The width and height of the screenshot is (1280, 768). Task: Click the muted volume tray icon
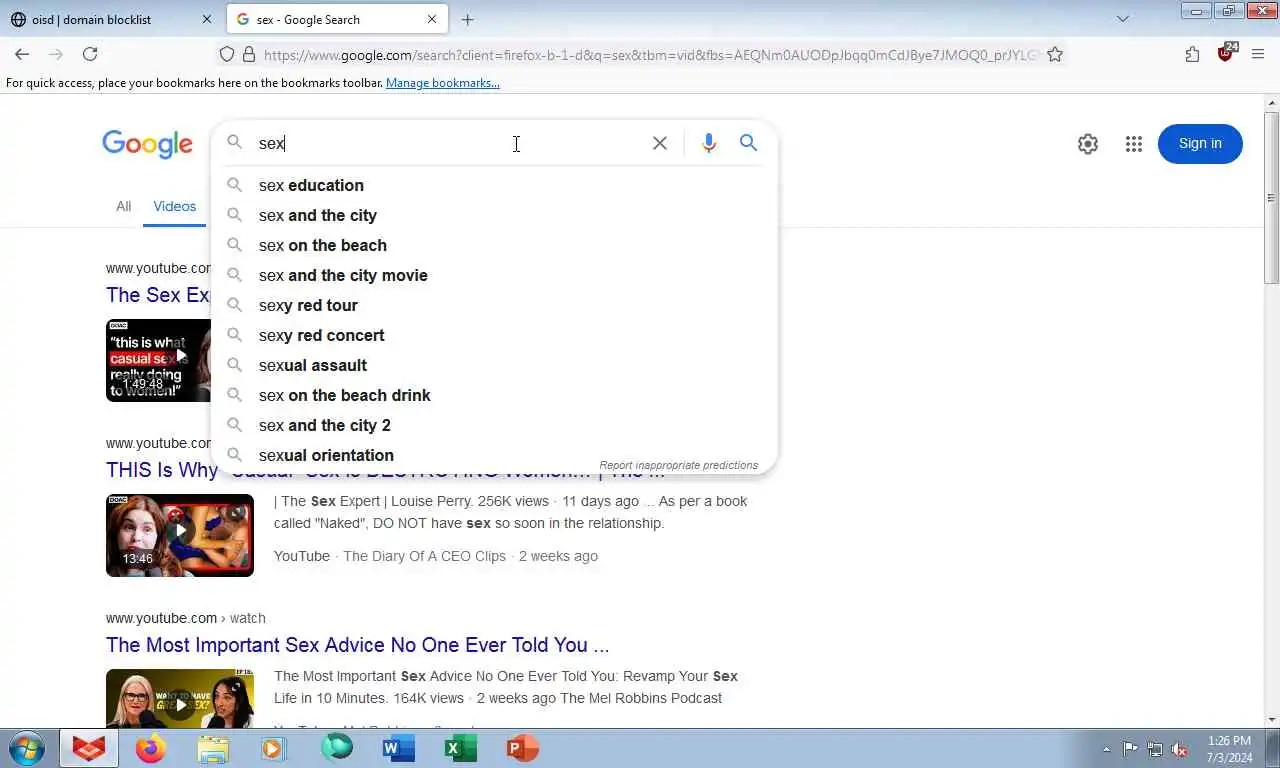click(1179, 749)
